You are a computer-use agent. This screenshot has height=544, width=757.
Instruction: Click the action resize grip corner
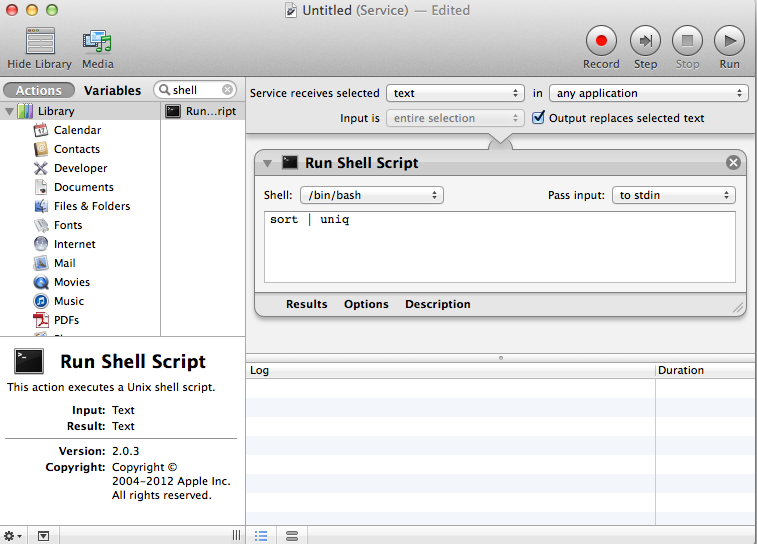(x=738, y=307)
